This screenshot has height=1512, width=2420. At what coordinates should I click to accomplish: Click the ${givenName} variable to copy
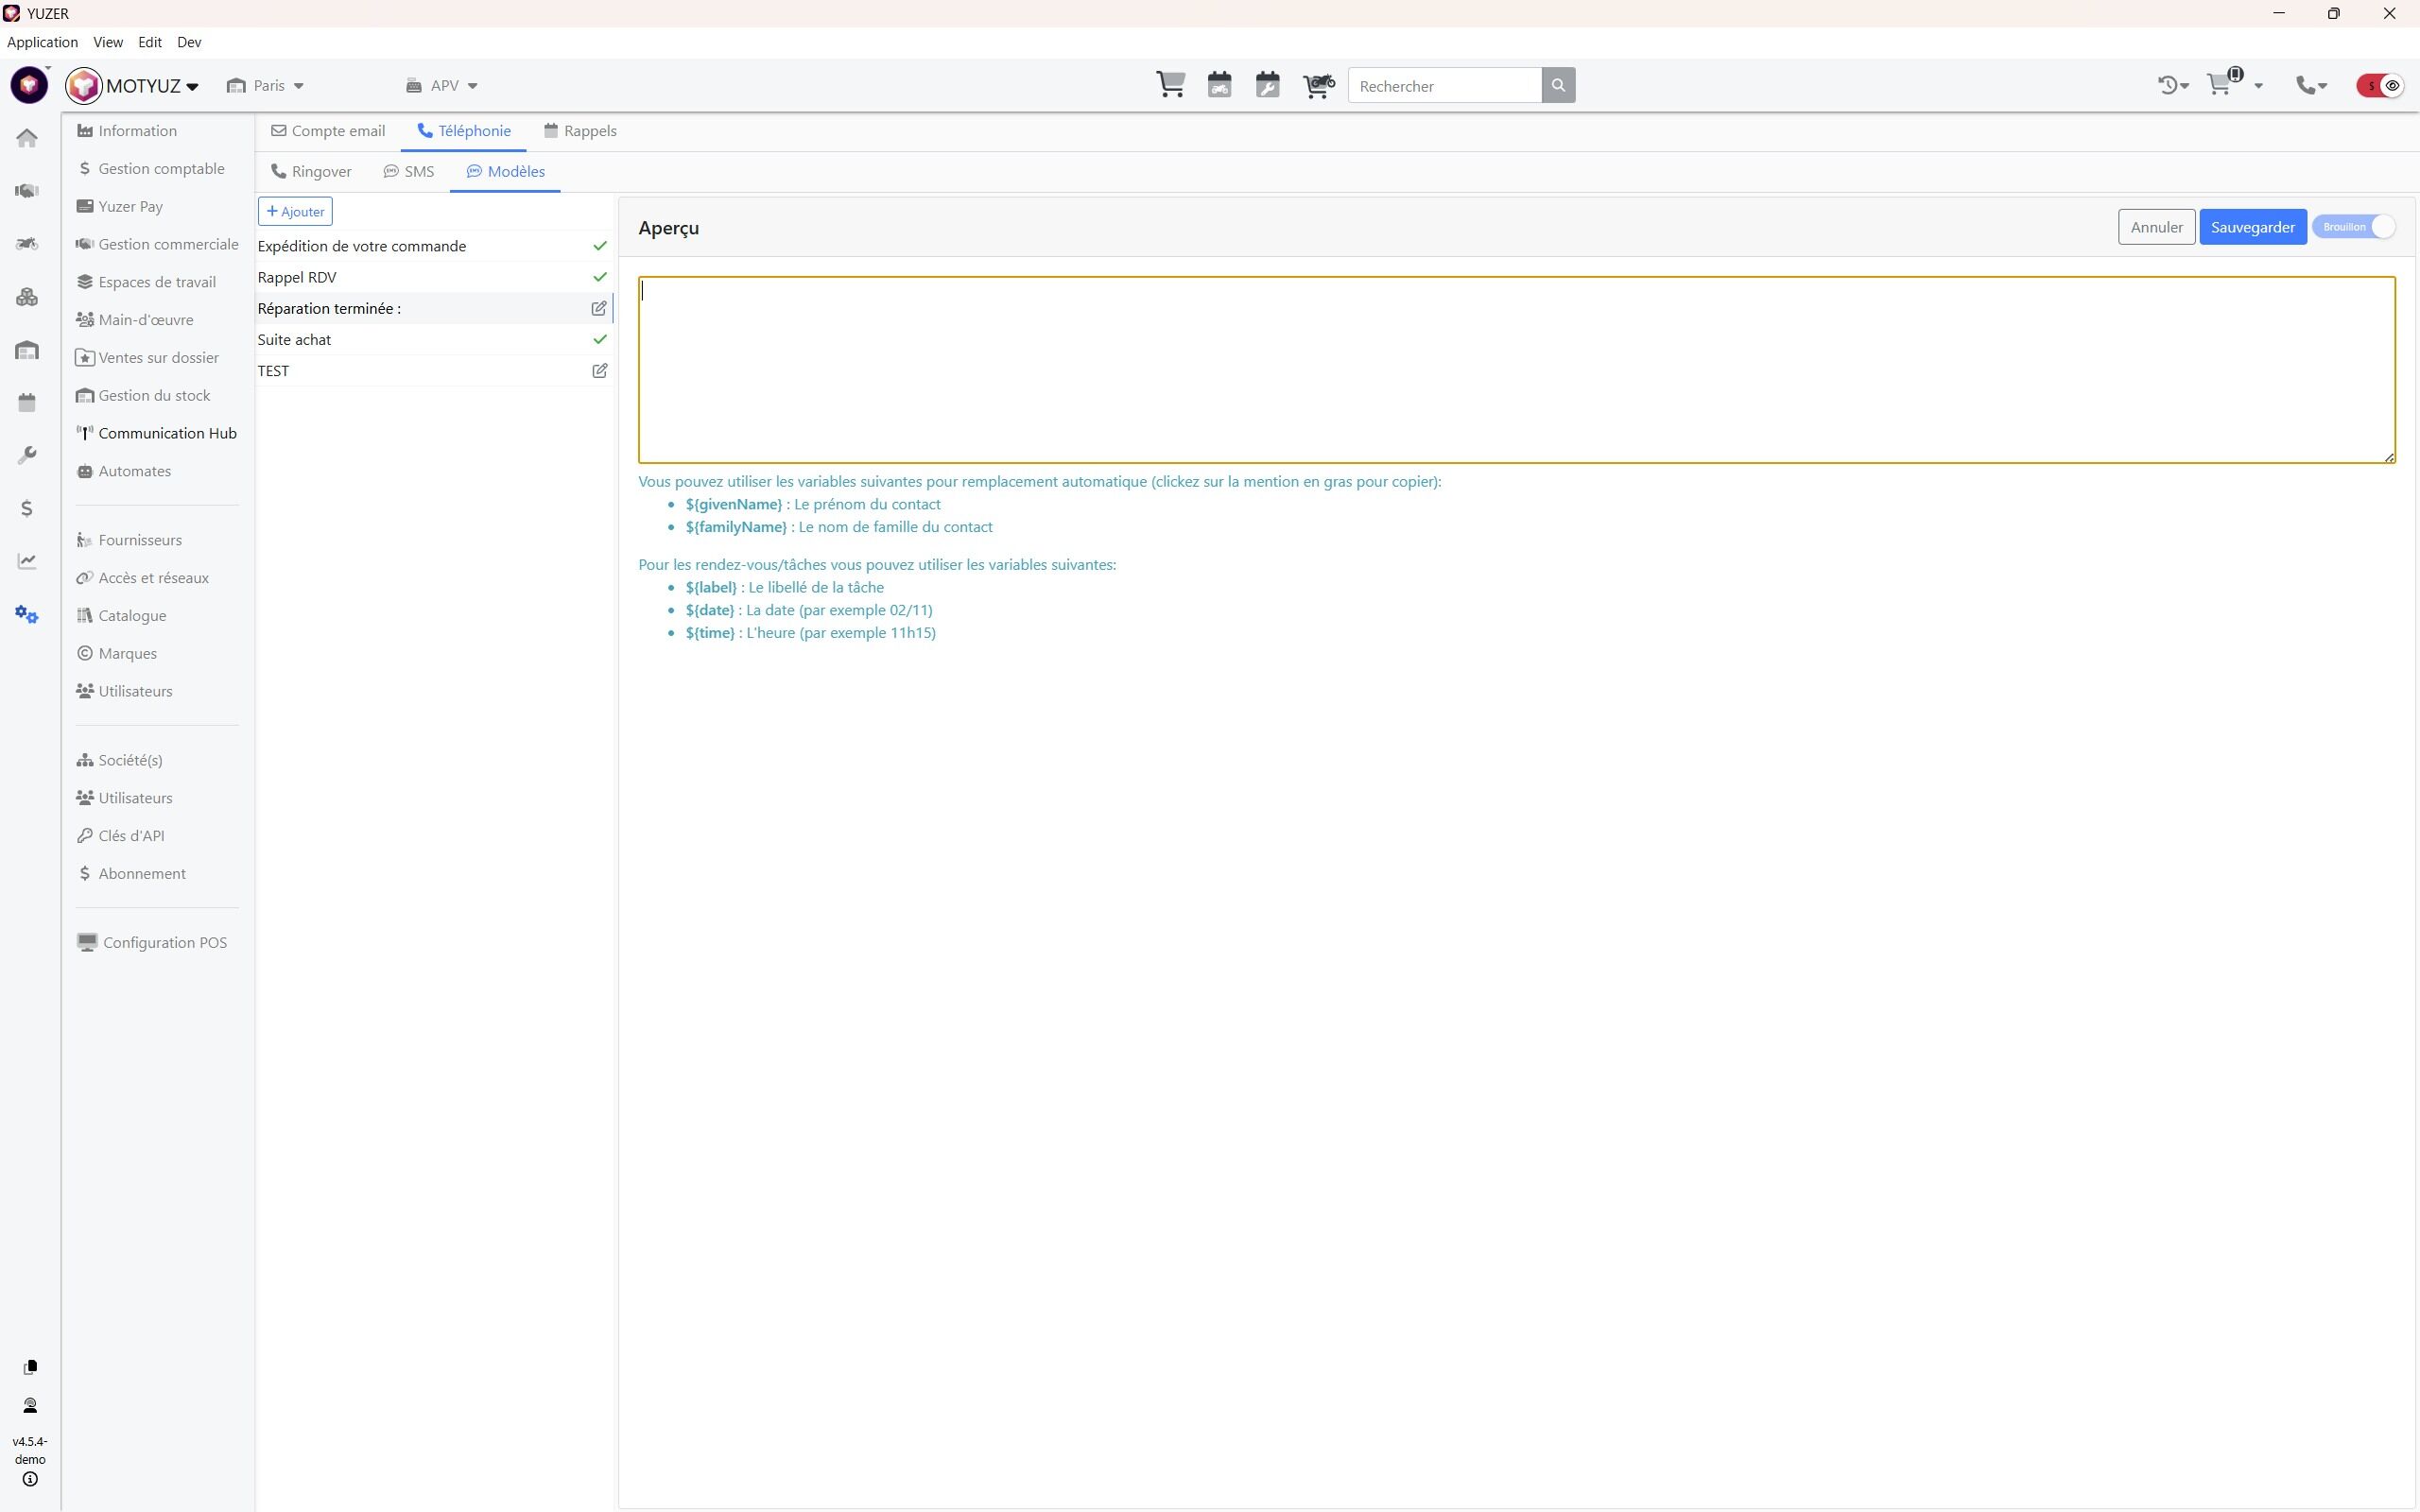tap(733, 504)
